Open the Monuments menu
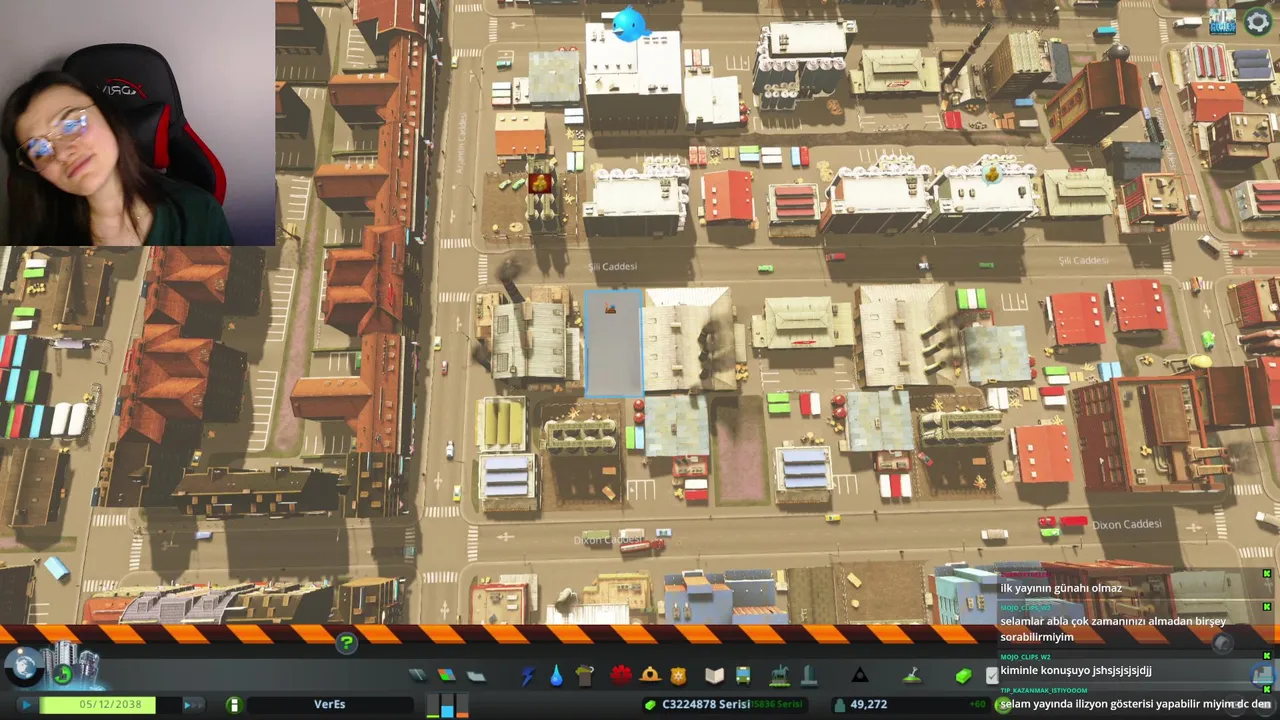This screenshot has height=720, width=1280. point(859,676)
